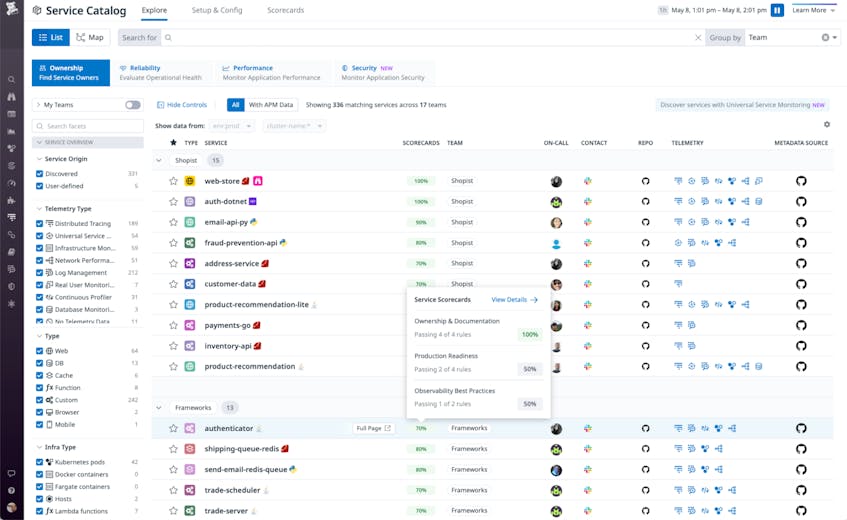
Task: Toggle the My Teams switch
Action: [x=133, y=105]
